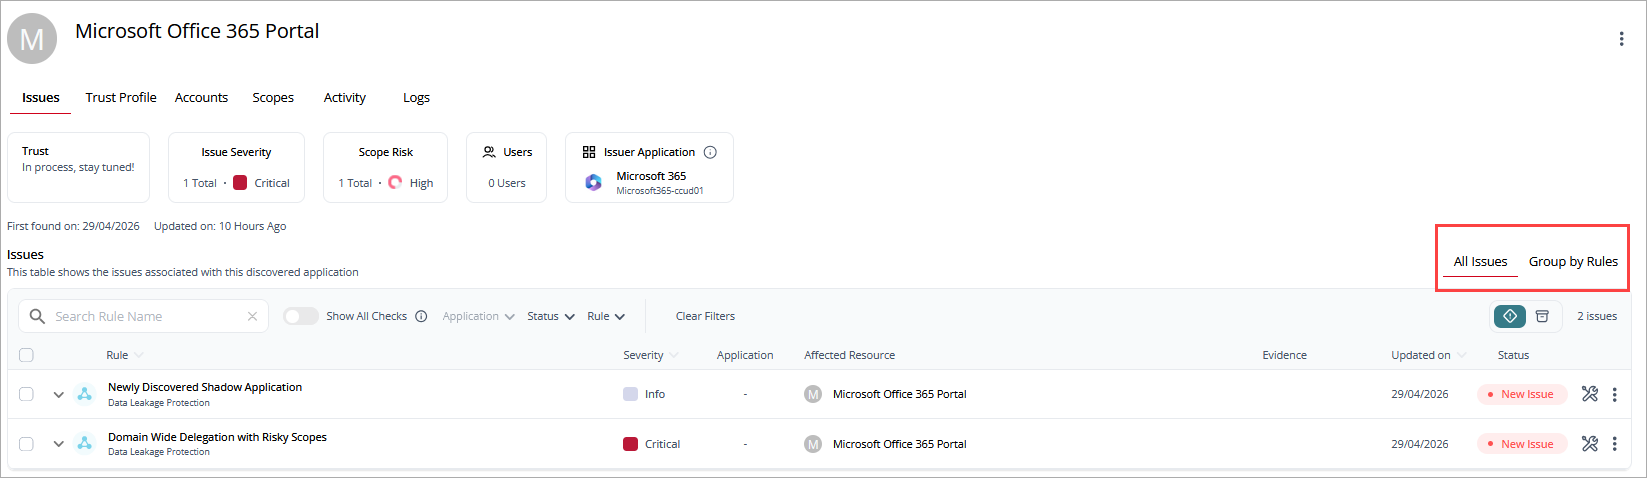Open the Issue Severity card
This screenshot has height=478, width=1647.
[x=236, y=167]
